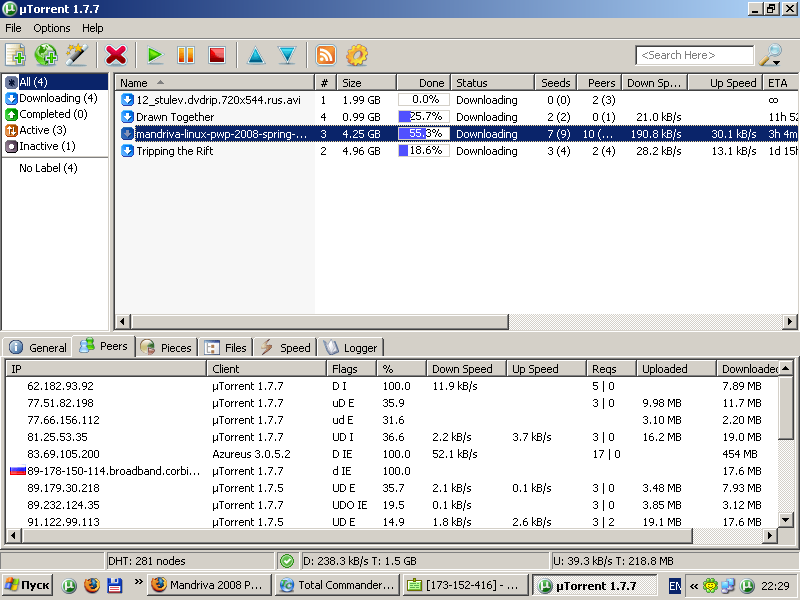Pause torrent with orange pause icon
This screenshot has height=600, width=800.
(186, 55)
